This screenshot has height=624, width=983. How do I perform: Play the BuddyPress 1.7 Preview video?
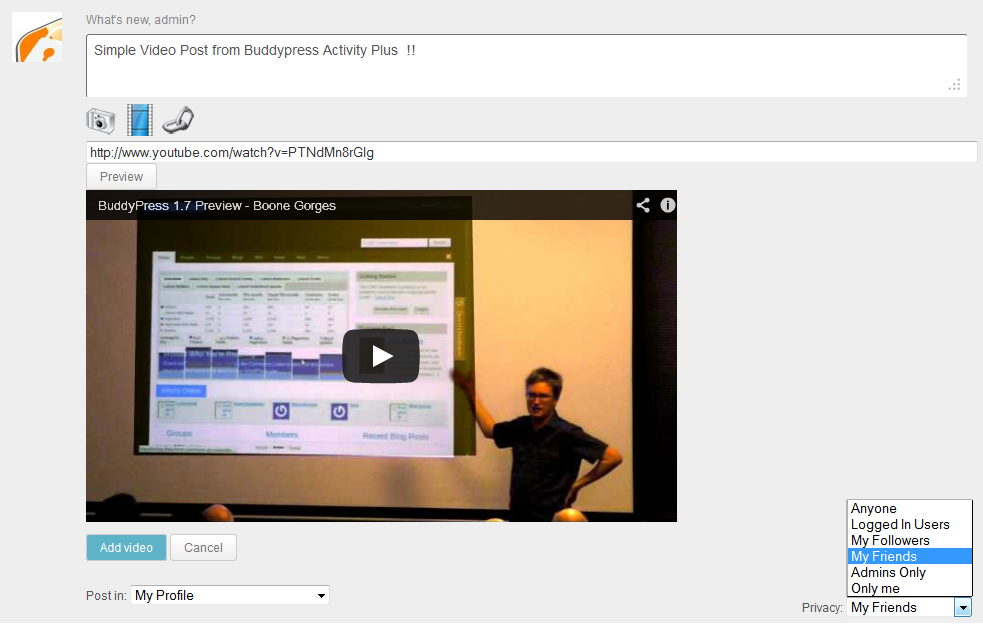[x=381, y=356]
